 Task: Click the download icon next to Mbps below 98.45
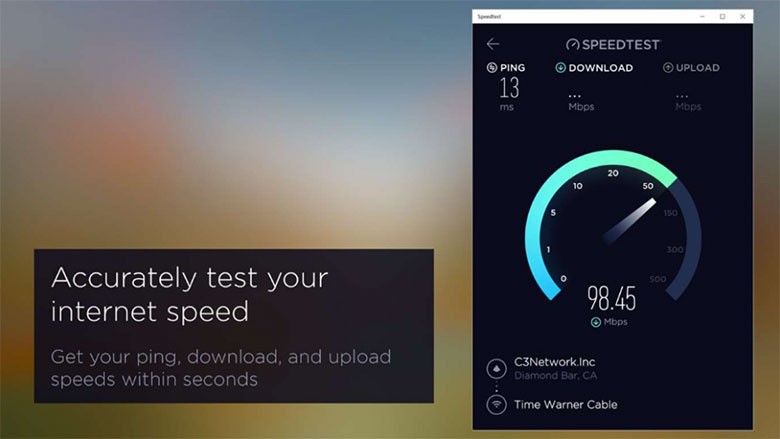[x=595, y=322]
